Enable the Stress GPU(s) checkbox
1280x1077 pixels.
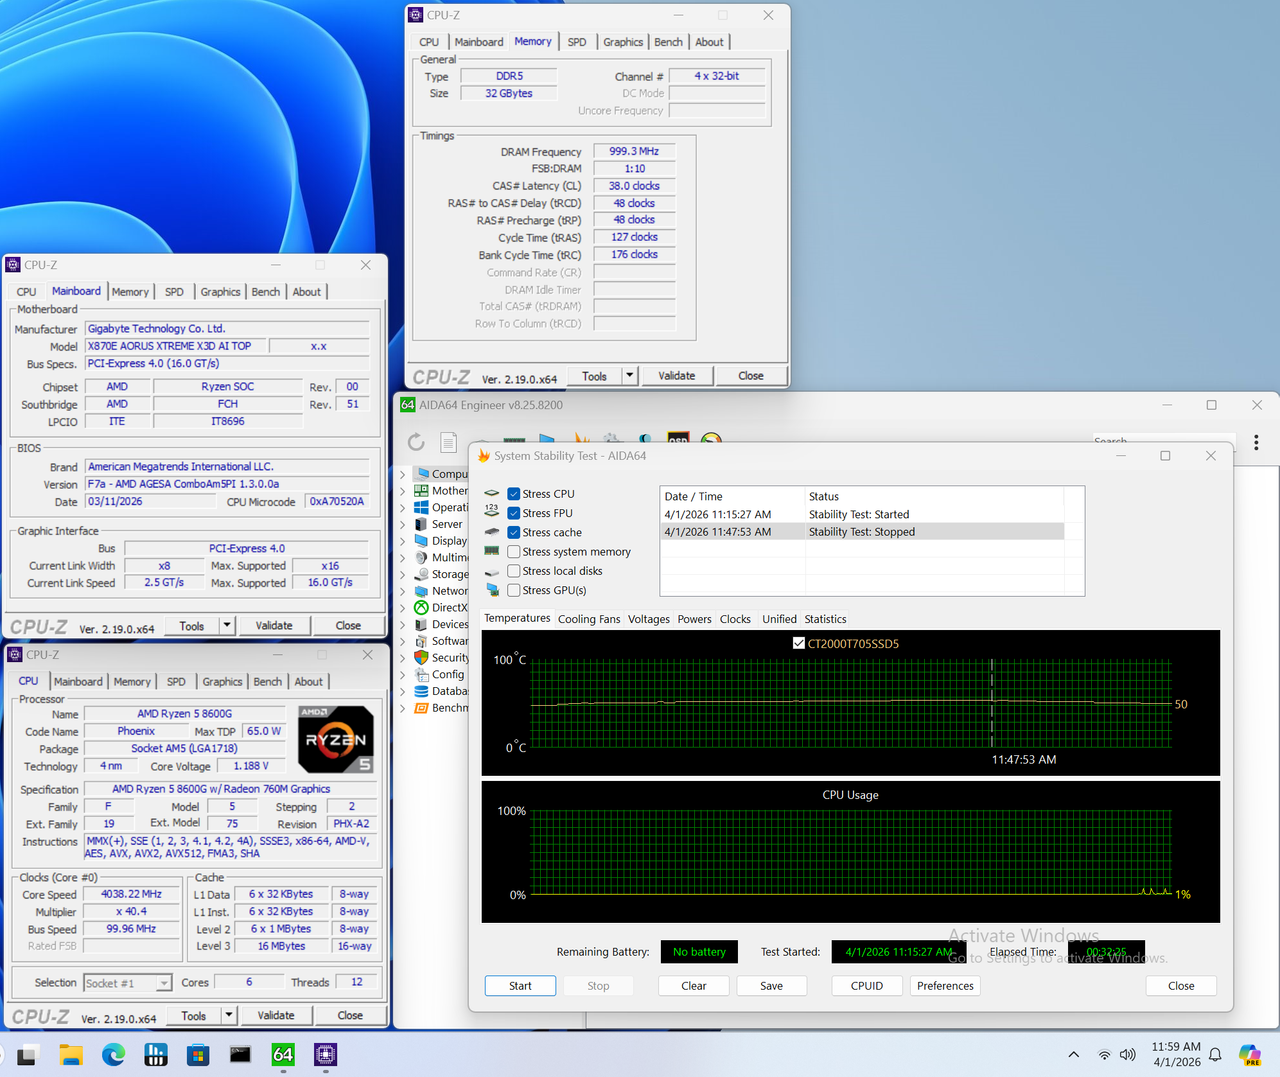[x=513, y=590]
